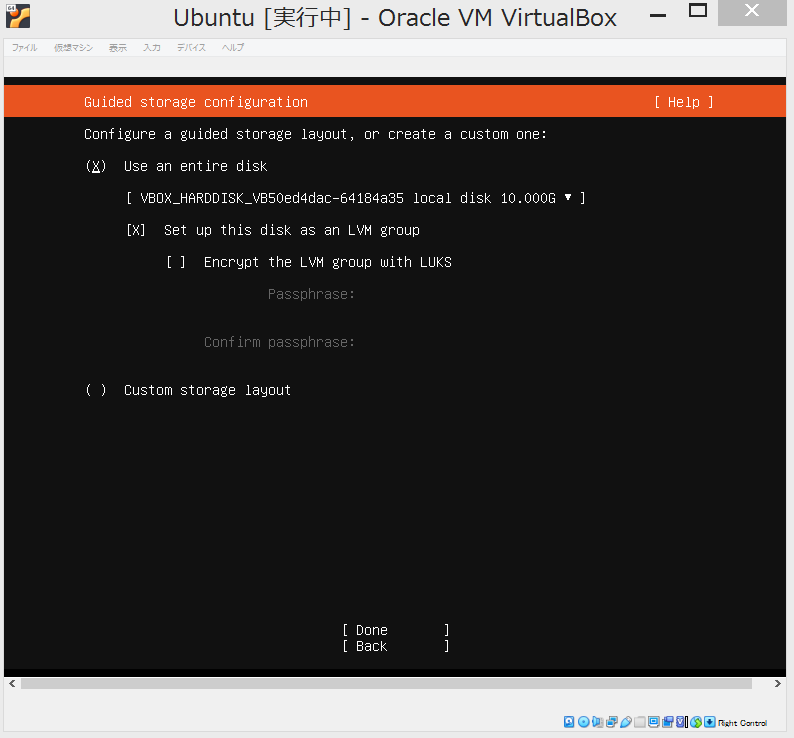
Task: Click the virtualization (V) CPU status icon
Action: [x=680, y=722]
